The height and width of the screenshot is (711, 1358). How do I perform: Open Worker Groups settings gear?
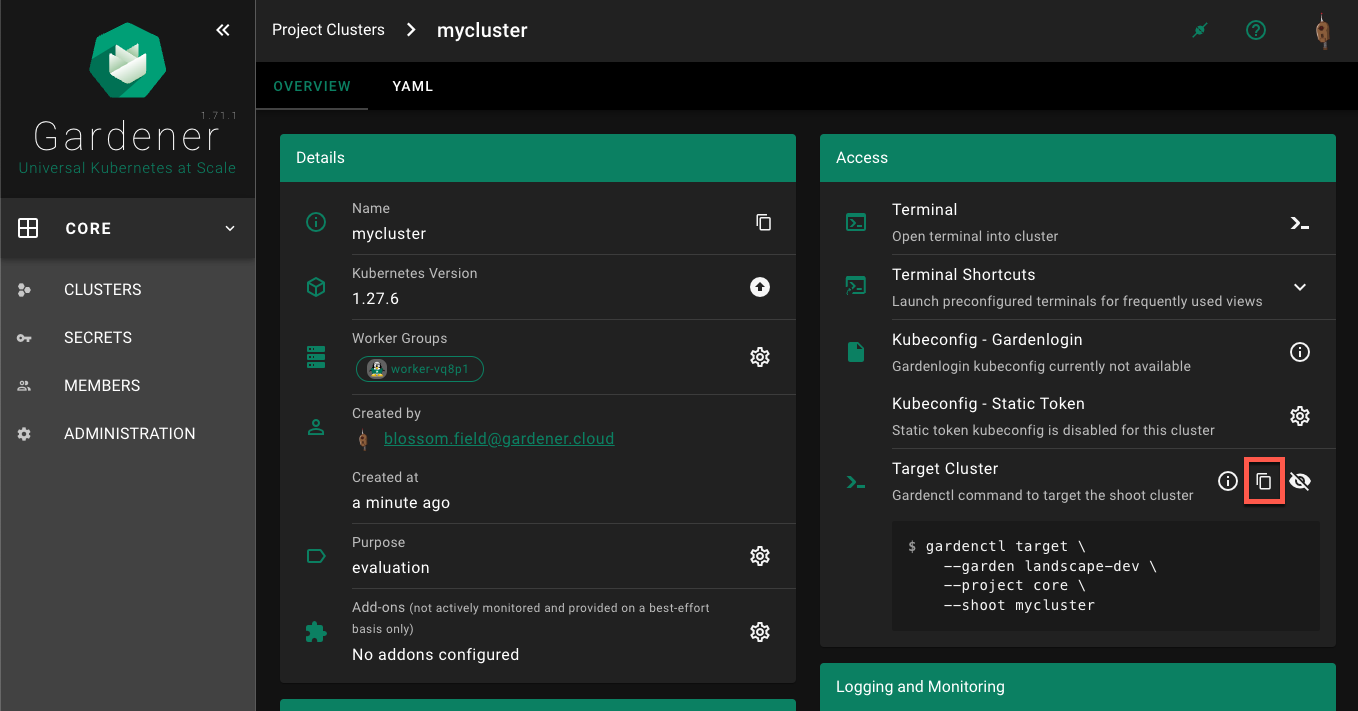tap(760, 357)
